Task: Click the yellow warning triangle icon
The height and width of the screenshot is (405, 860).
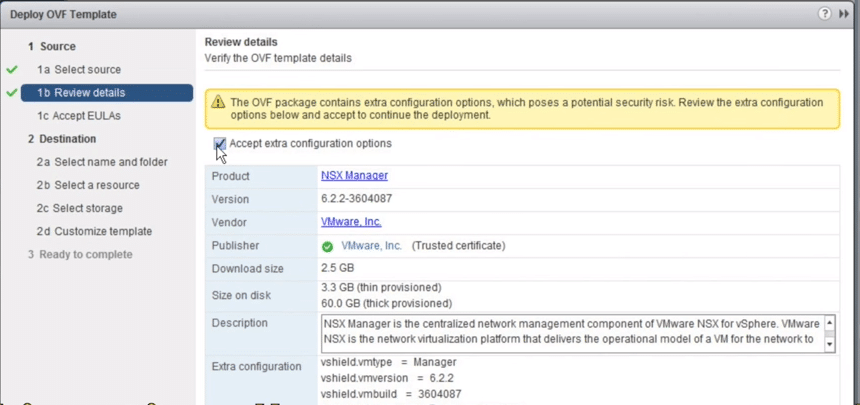Action: tap(218, 102)
